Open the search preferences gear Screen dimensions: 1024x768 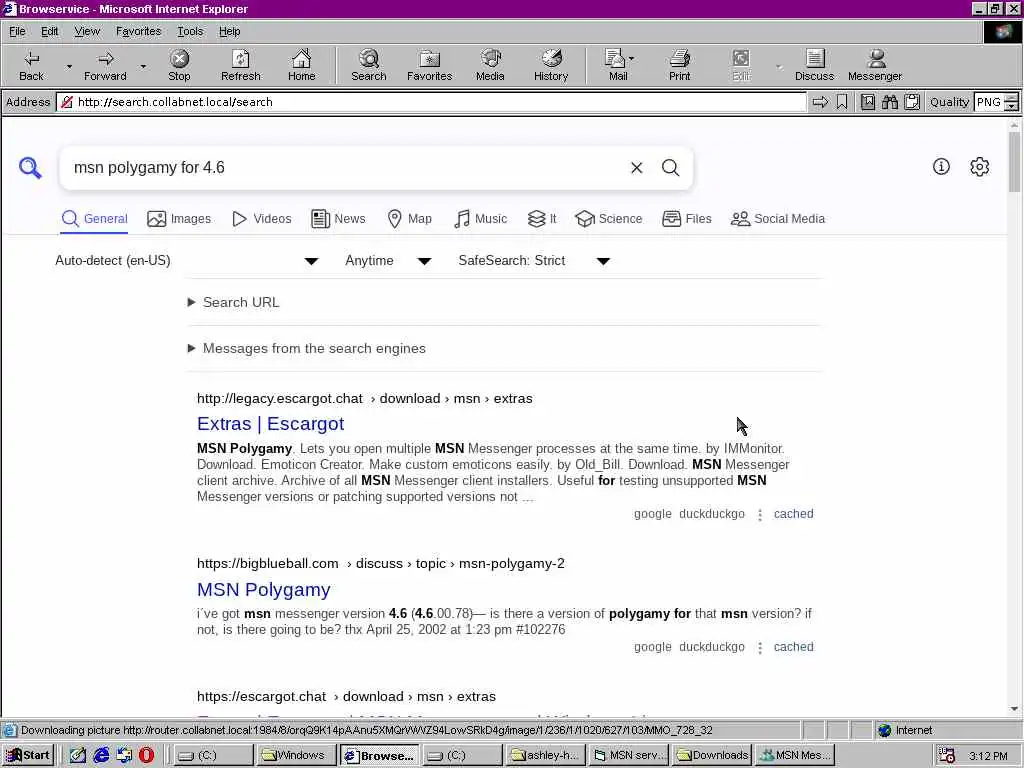click(x=980, y=167)
